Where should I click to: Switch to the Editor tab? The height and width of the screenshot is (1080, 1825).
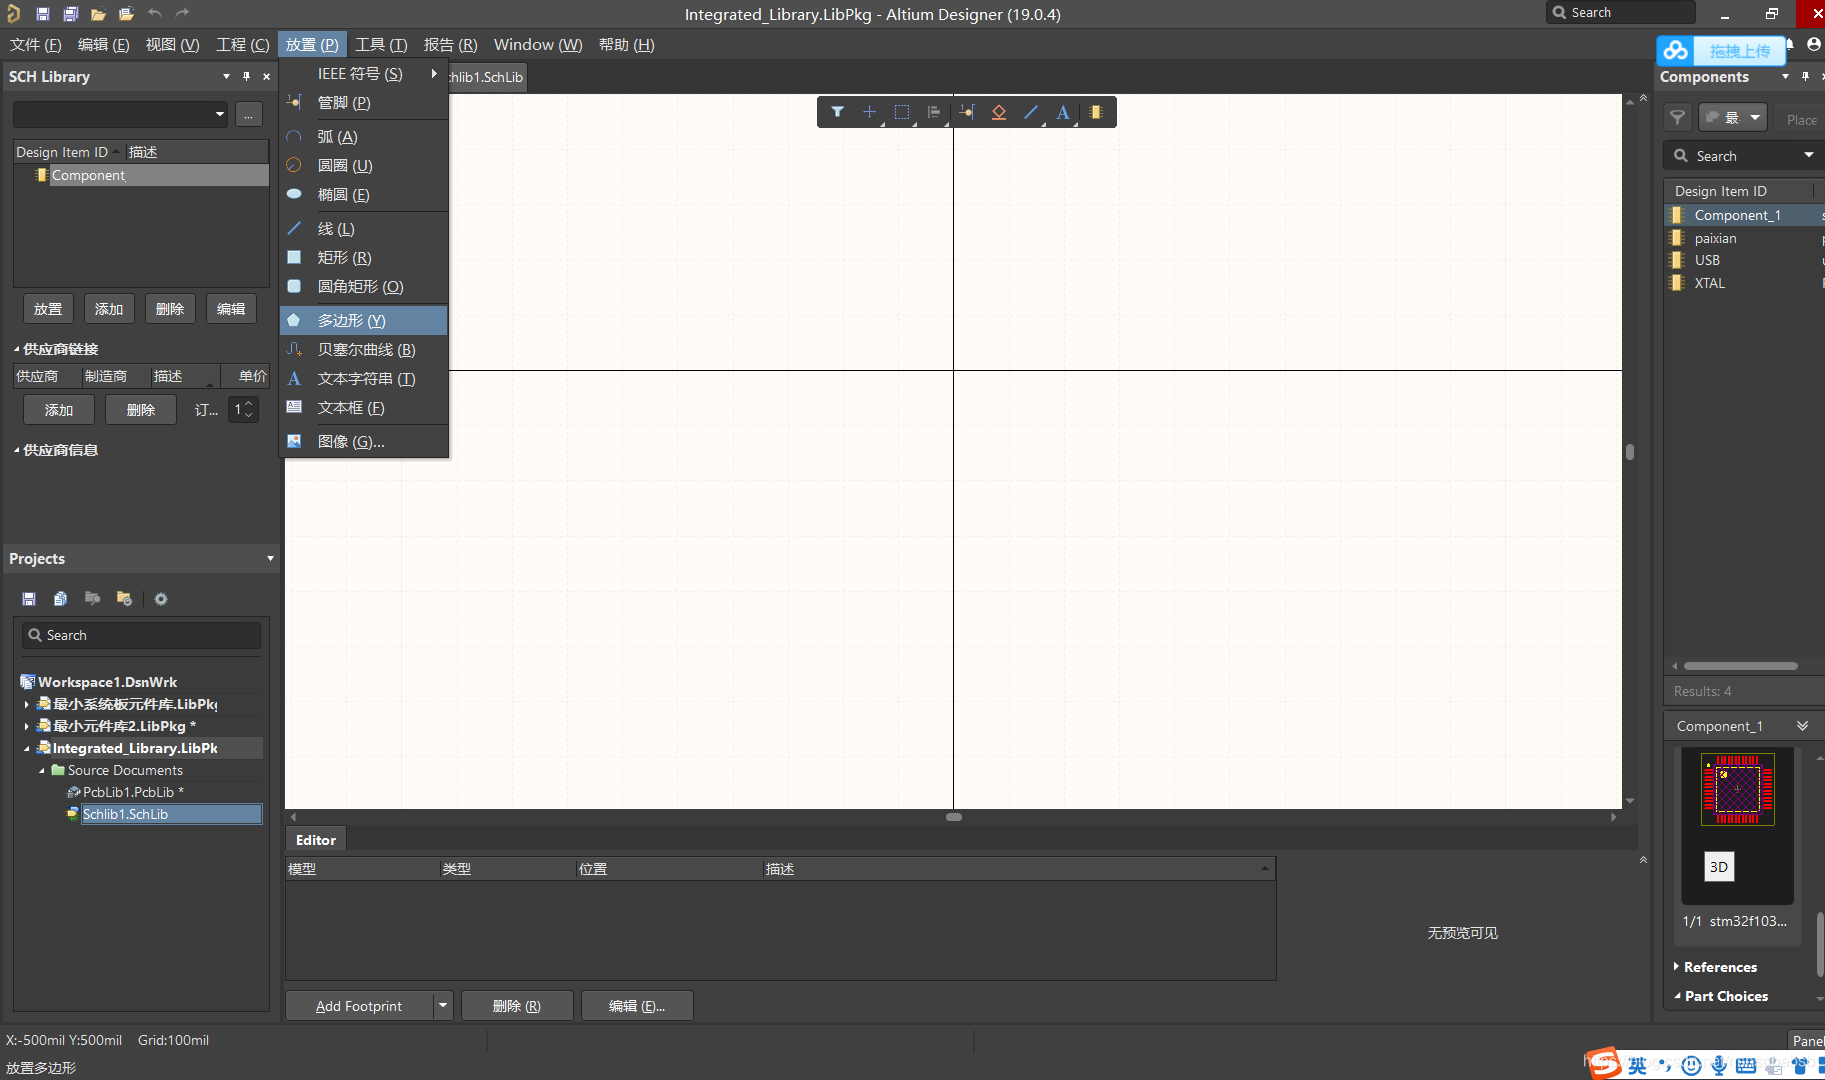316,840
